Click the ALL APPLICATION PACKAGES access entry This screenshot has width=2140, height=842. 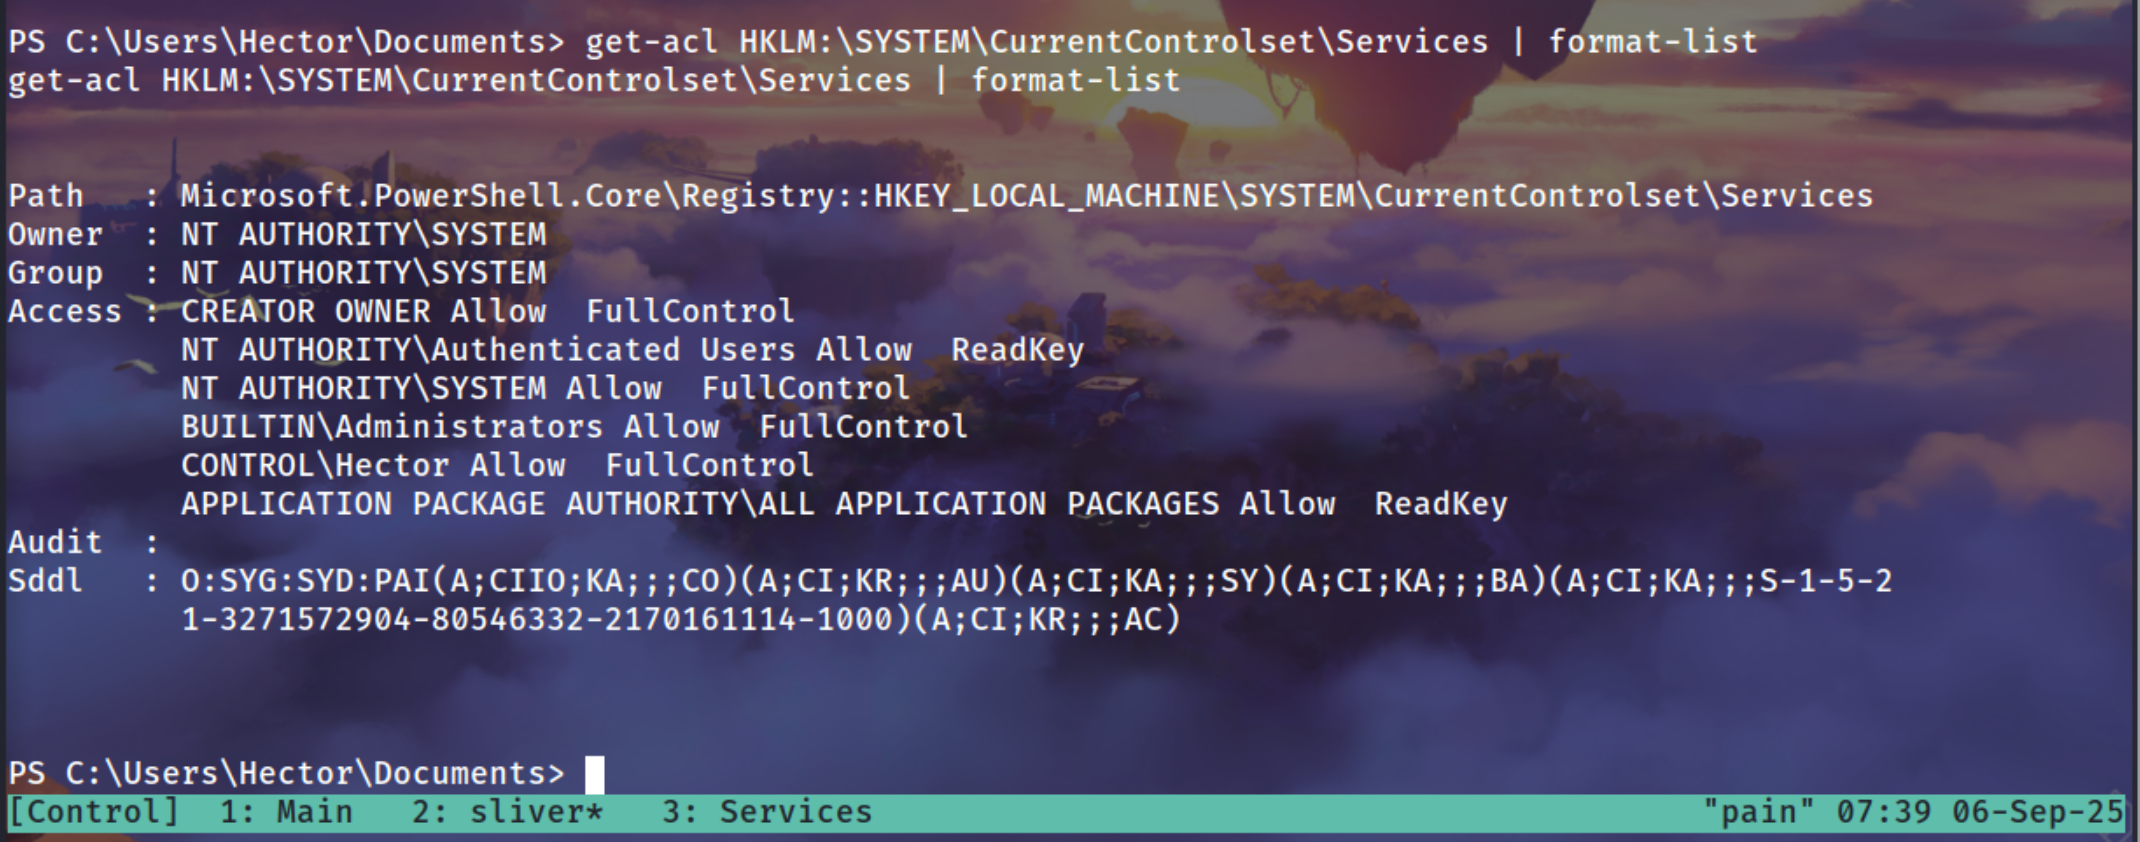[x=843, y=504]
